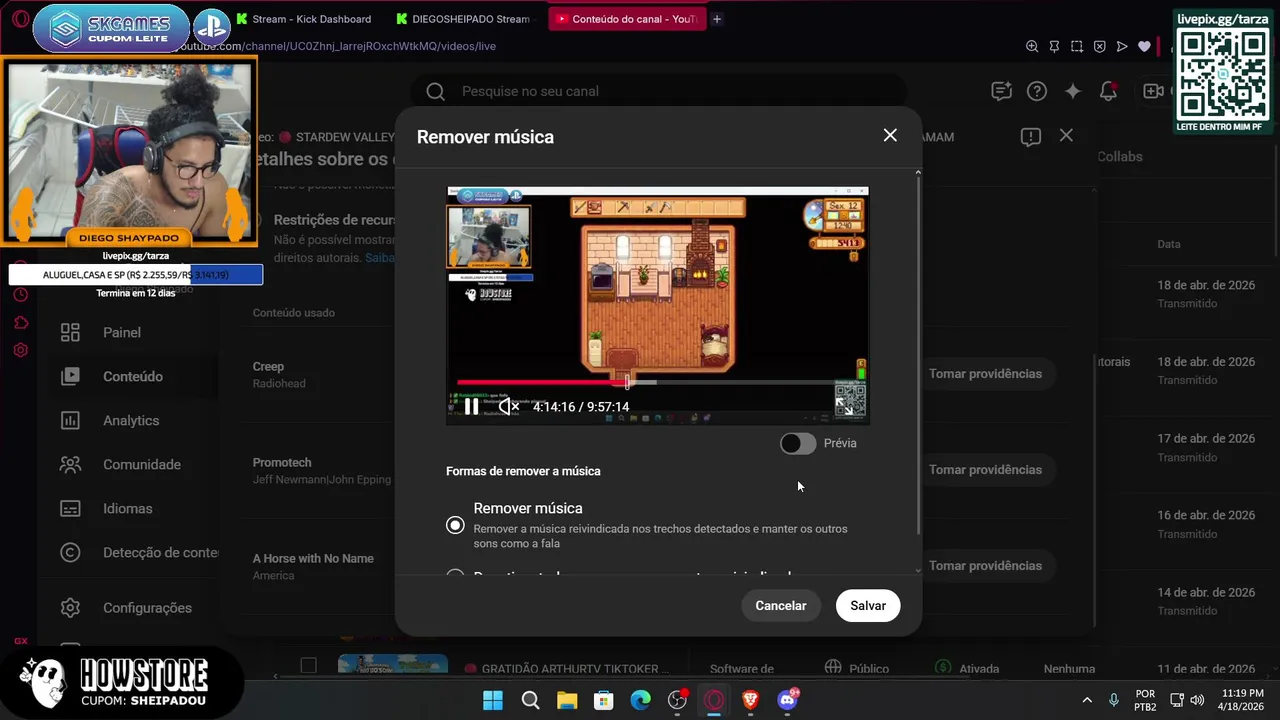
Task: Click Tomar providências for A Horse with No Name
Action: [985, 565]
